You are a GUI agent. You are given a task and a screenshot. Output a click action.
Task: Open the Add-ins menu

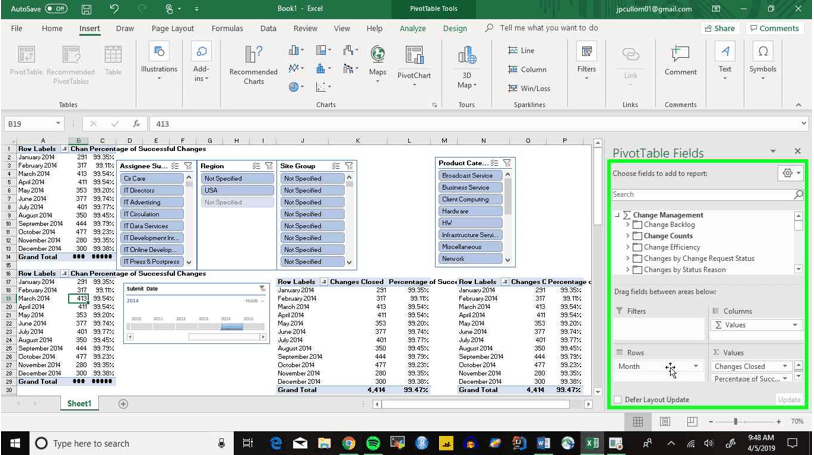coord(201,61)
